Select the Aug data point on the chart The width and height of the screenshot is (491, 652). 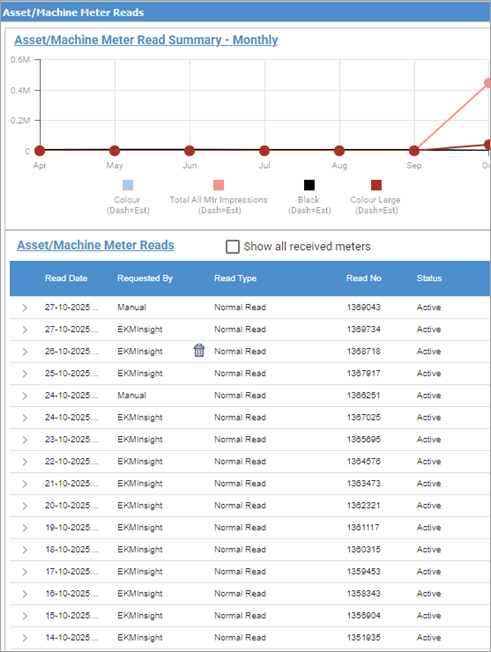(339, 151)
